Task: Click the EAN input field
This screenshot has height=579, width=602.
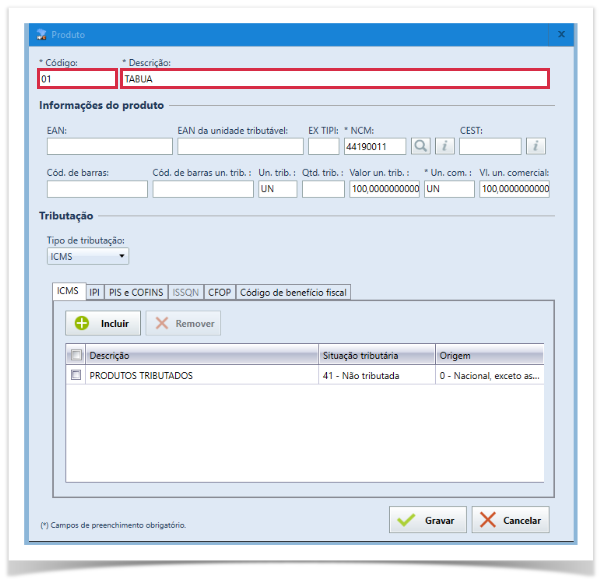Action: click(110, 146)
